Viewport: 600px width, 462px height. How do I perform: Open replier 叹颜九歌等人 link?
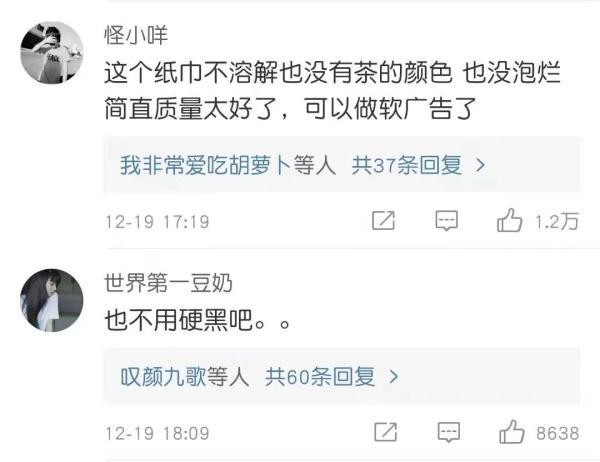click(185, 377)
